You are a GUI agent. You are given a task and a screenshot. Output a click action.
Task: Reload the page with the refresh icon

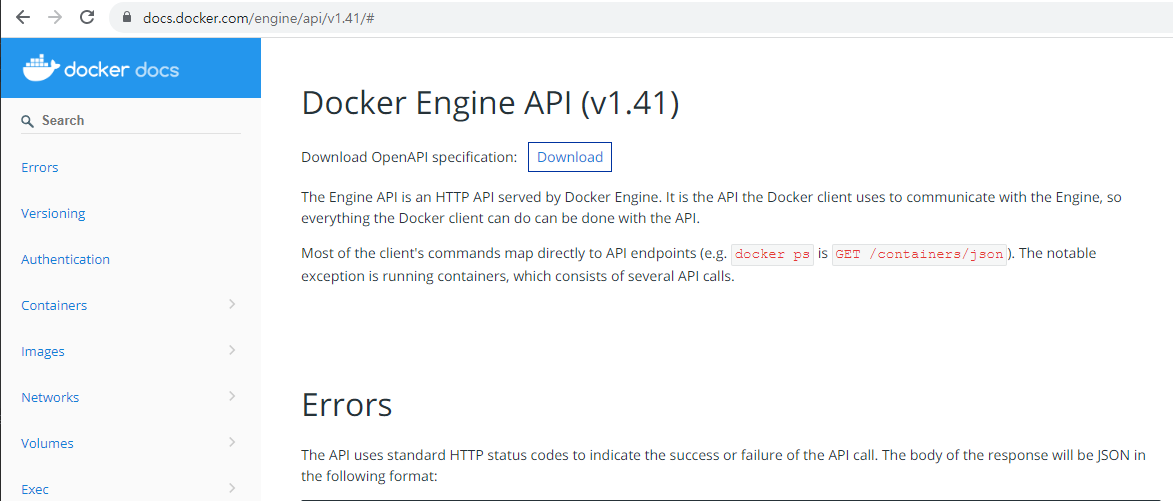[x=87, y=17]
